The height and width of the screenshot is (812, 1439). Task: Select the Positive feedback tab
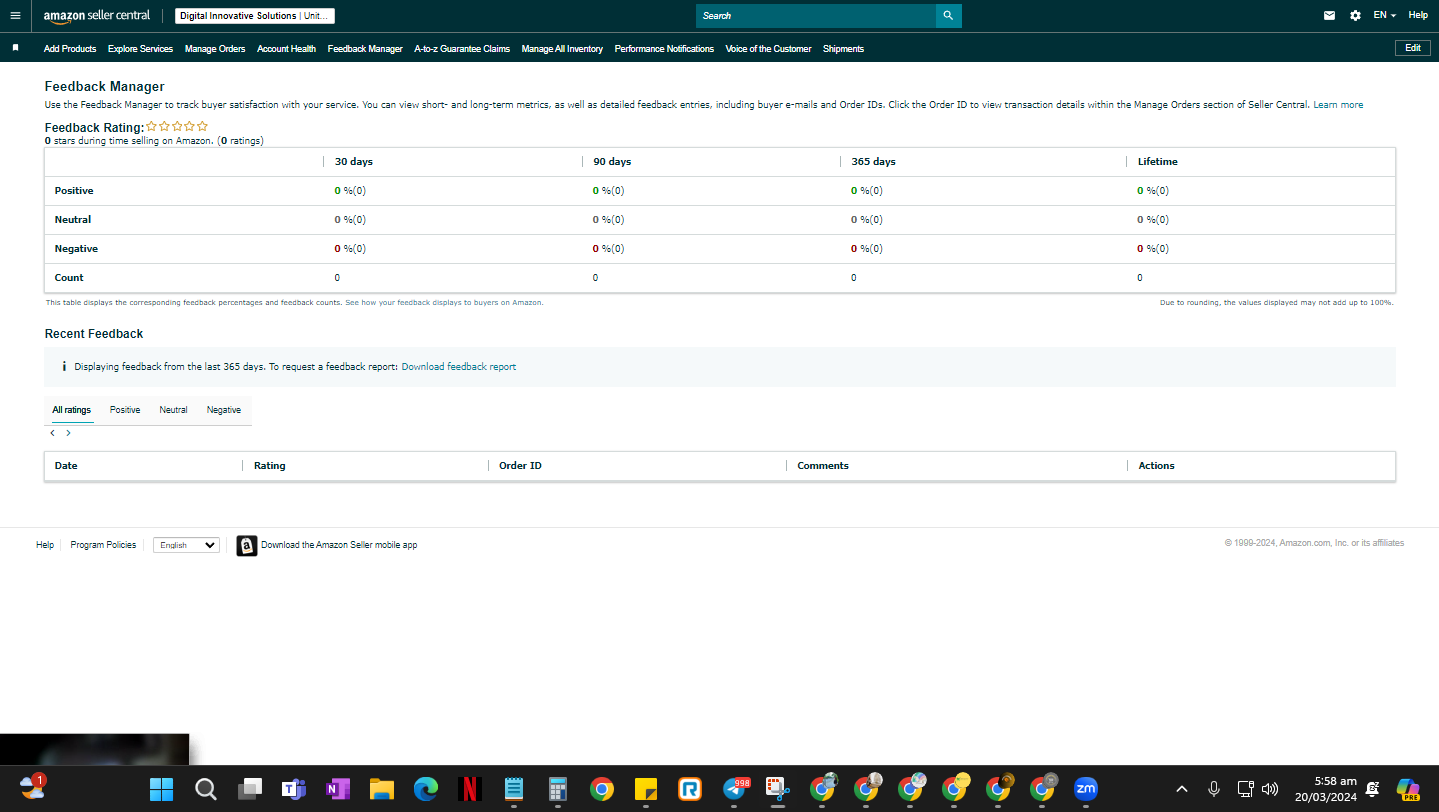click(x=125, y=410)
